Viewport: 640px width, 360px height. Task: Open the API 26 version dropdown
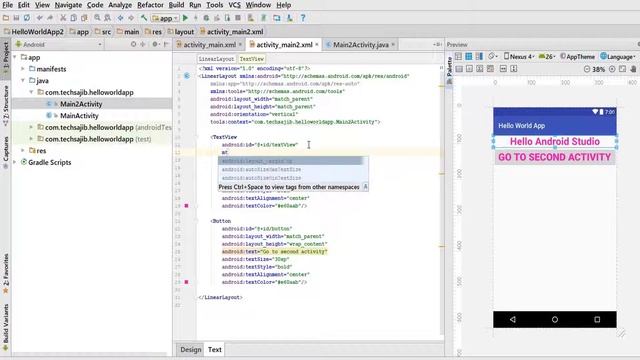click(x=547, y=56)
